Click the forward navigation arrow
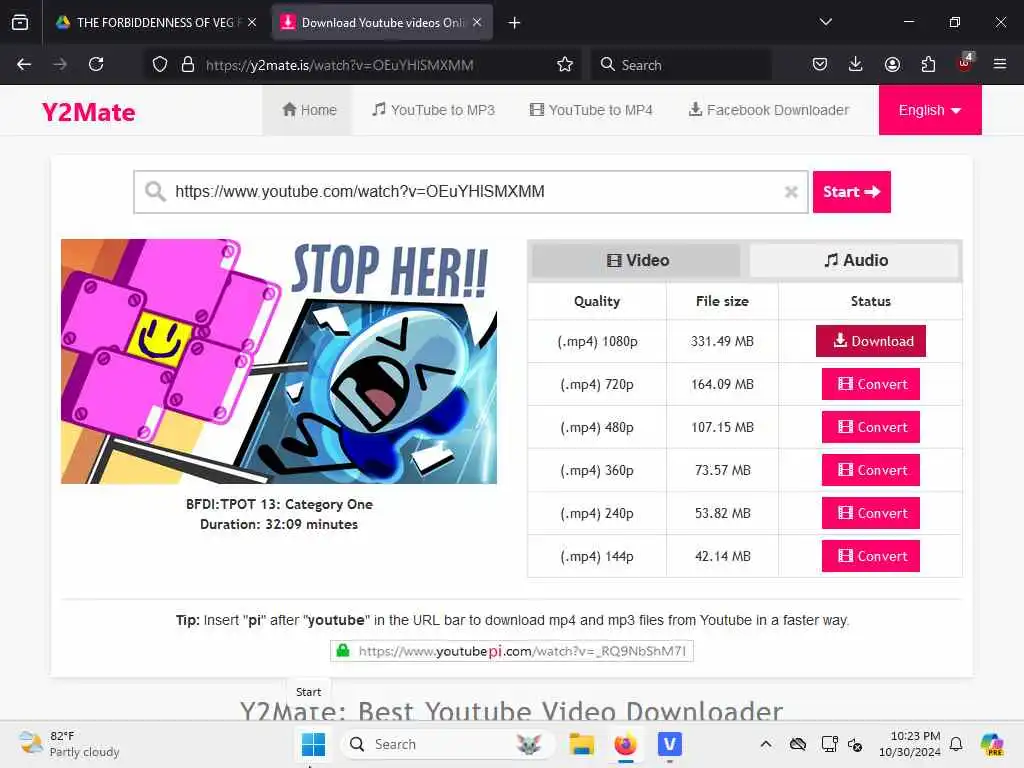This screenshot has height=768, width=1024. click(x=60, y=64)
